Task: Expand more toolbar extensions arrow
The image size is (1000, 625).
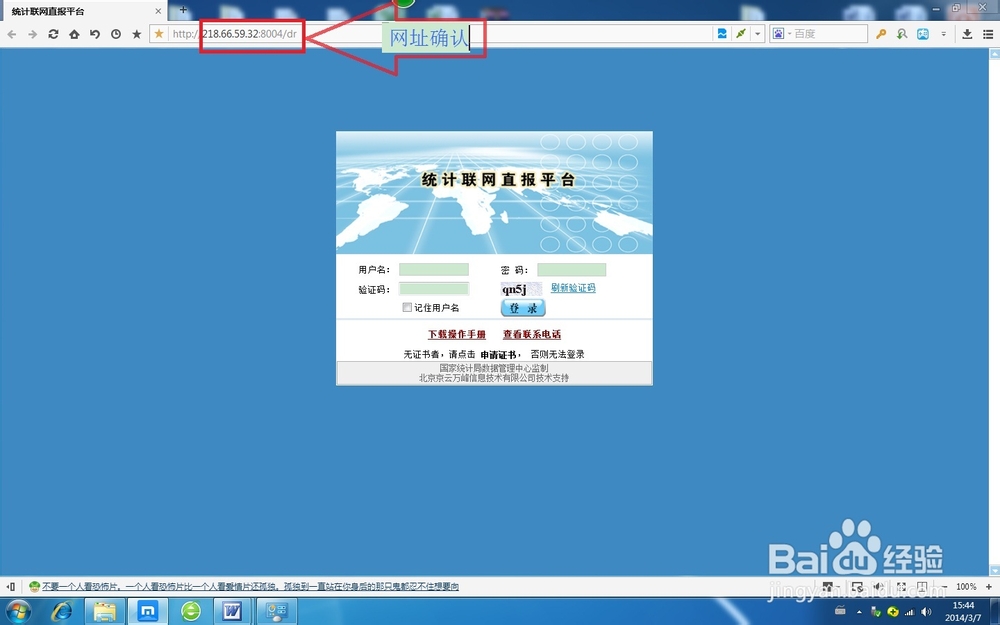Action: pyautogui.click(x=943, y=34)
